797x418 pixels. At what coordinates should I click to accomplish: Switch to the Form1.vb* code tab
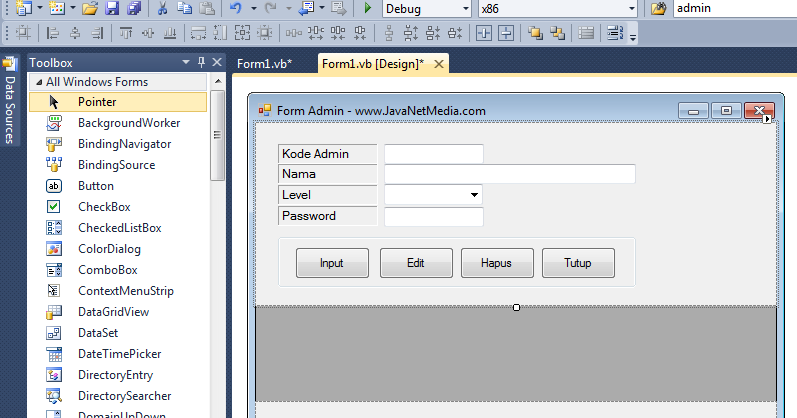pyautogui.click(x=264, y=64)
